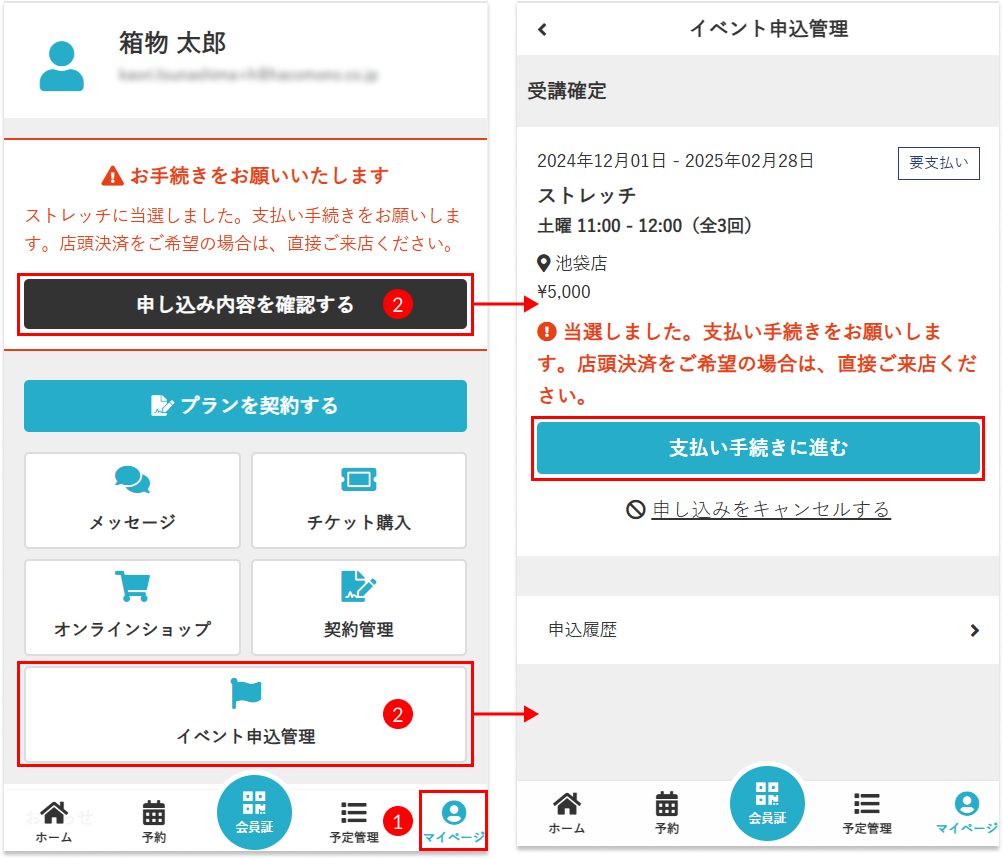Viewport: 1003px width, 859px height.
Task: Open the Ticket Purchase (チケット購入) tile
Action: point(359,500)
